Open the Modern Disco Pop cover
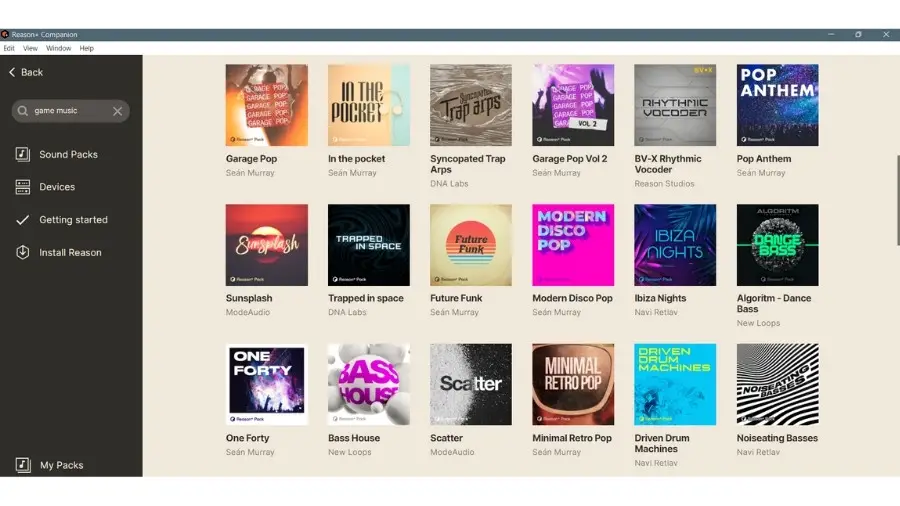Image resolution: width=900 pixels, height=506 pixels. pos(573,245)
